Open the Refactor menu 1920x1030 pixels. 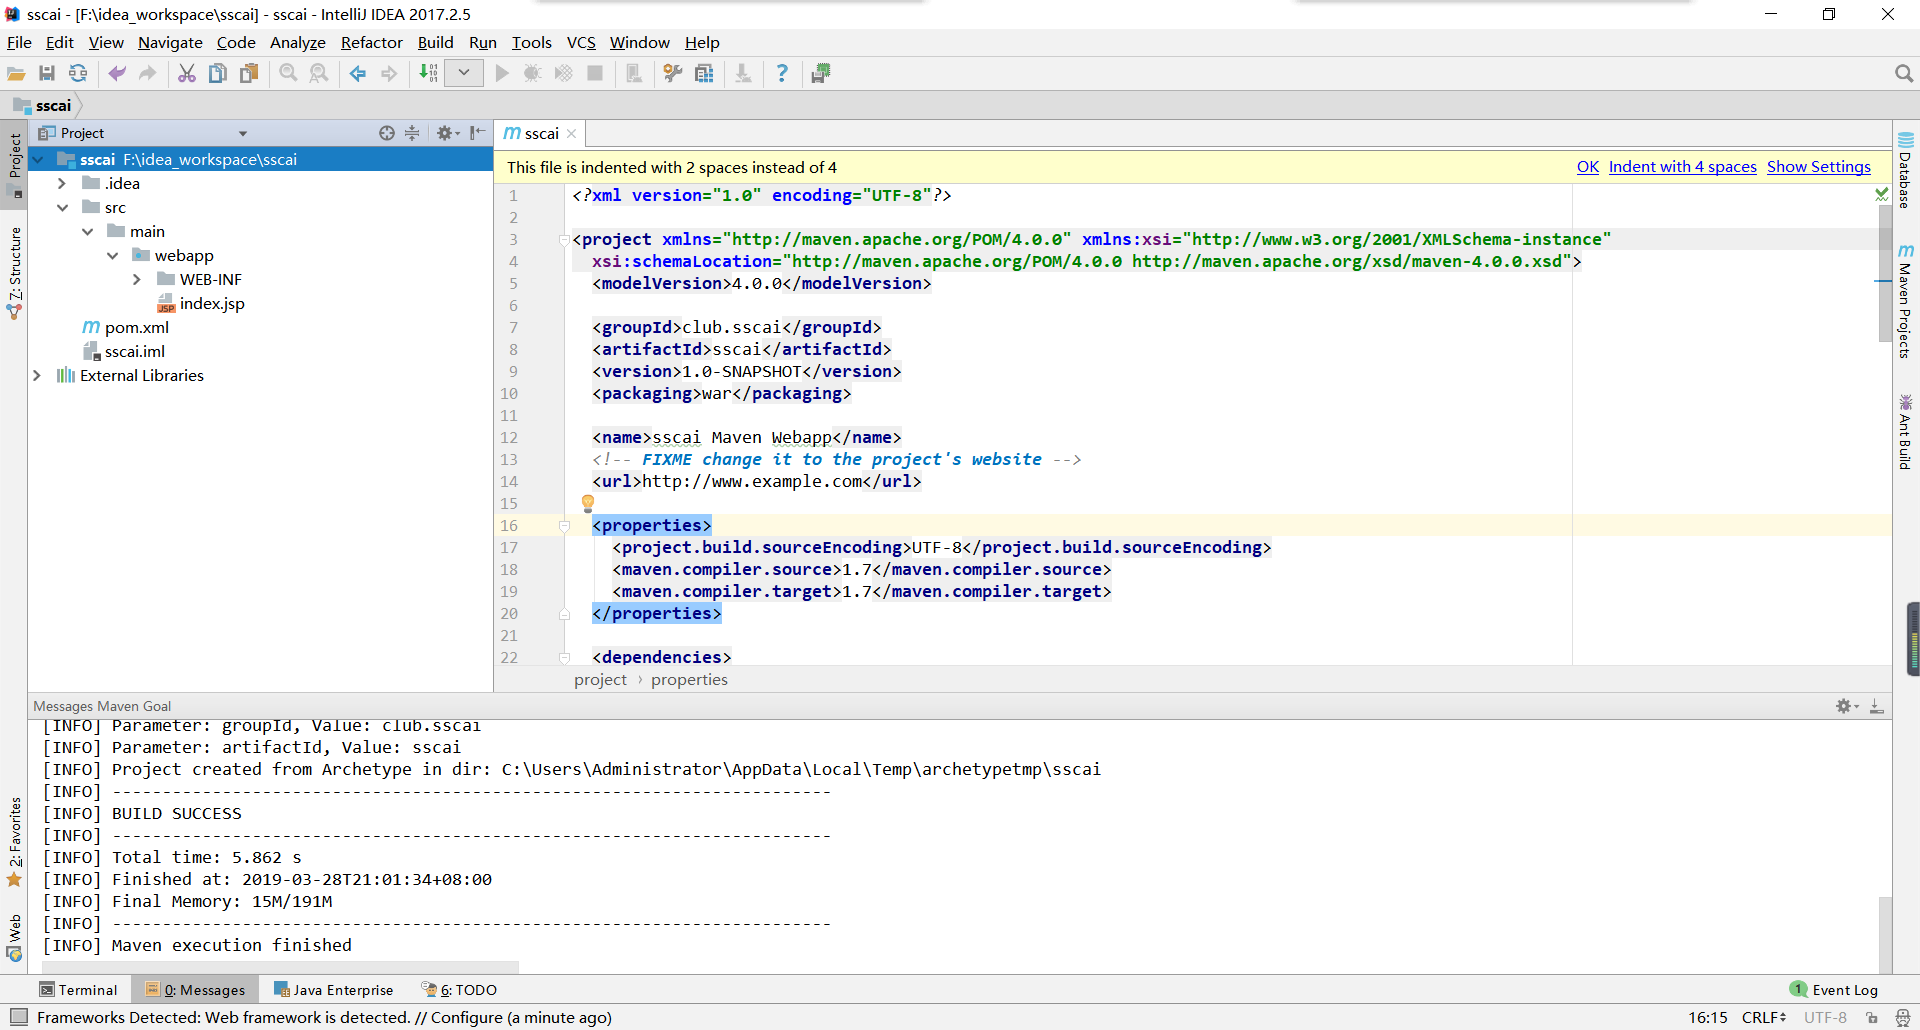pos(371,42)
